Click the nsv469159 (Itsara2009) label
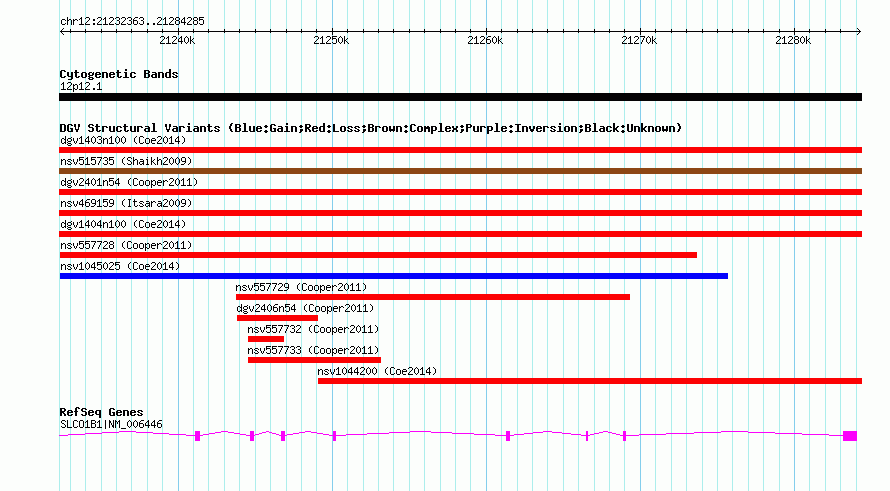Image resolution: width=890 pixels, height=491 pixels. (126, 203)
